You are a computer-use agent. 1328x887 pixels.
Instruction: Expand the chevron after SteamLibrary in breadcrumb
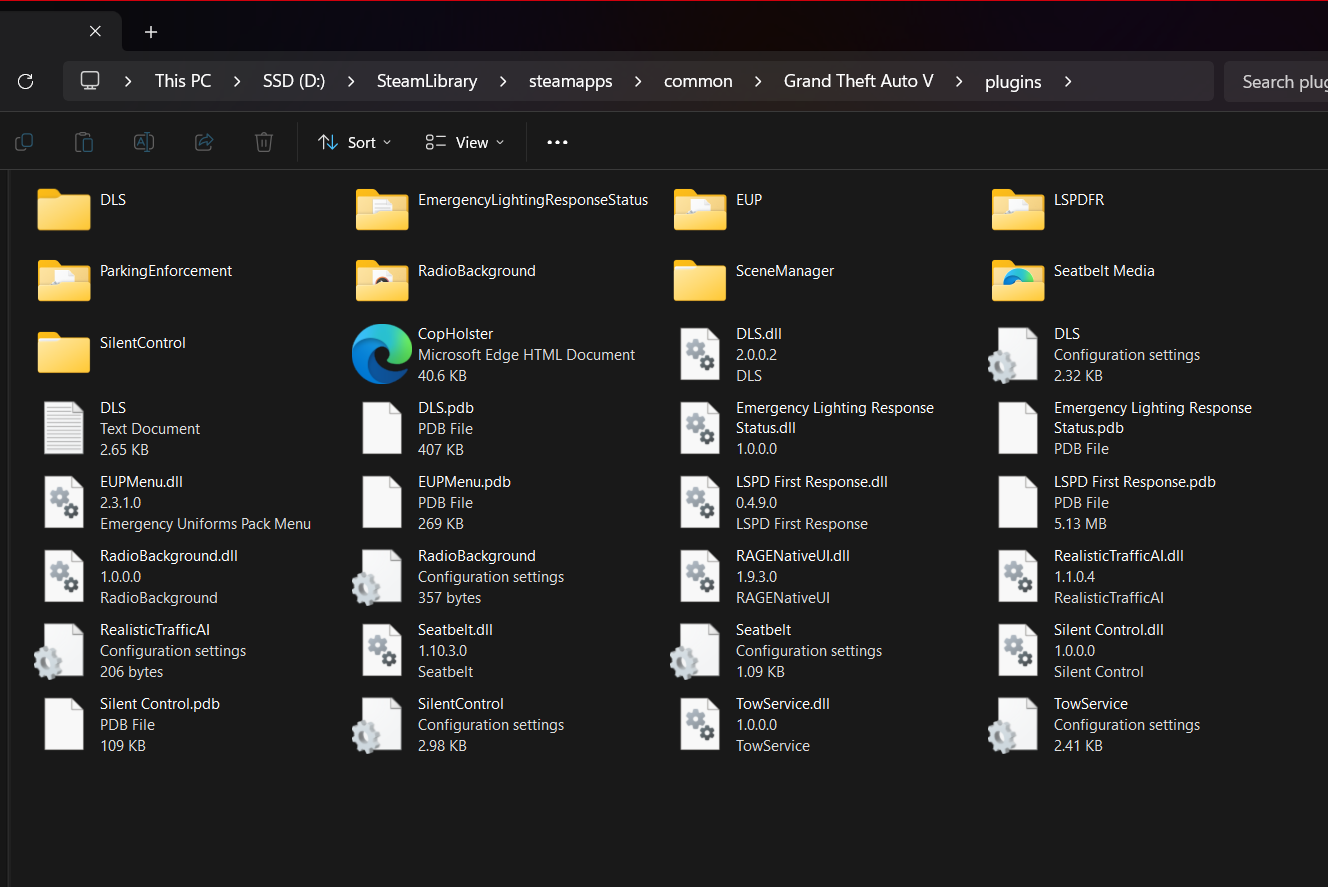pyautogui.click(x=503, y=81)
